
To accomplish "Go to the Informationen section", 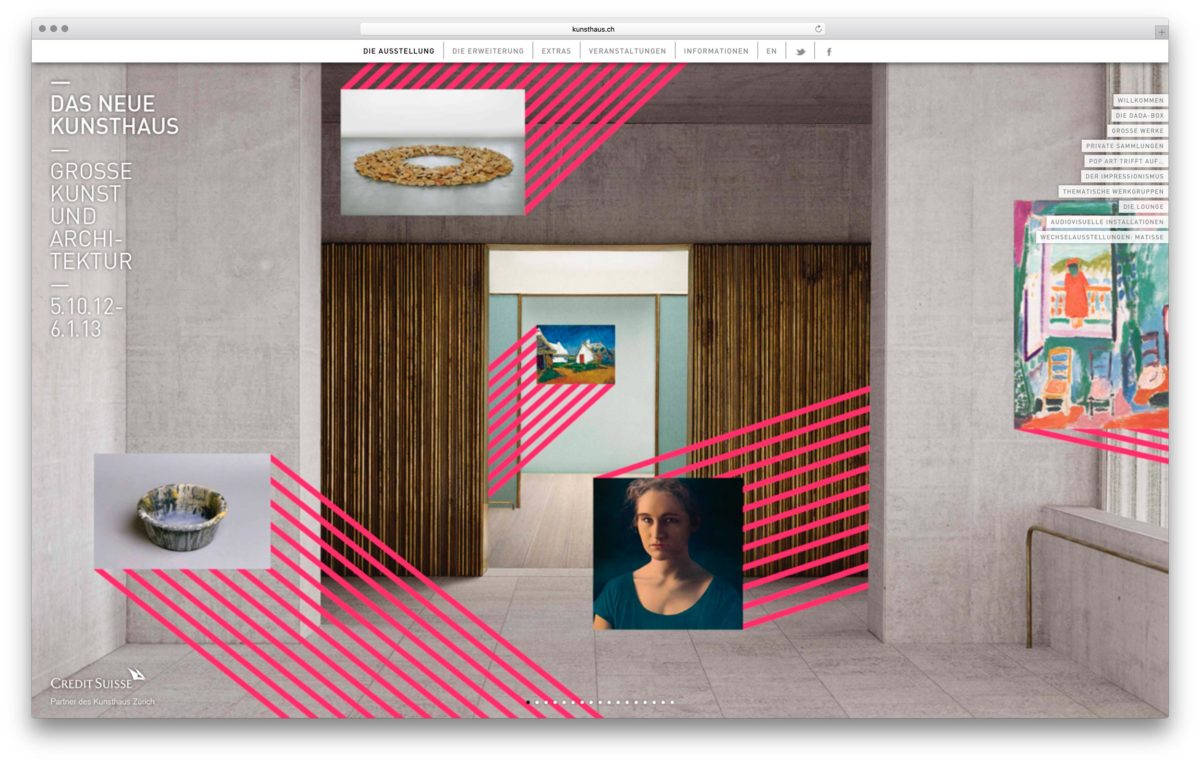I will tap(716, 51).
